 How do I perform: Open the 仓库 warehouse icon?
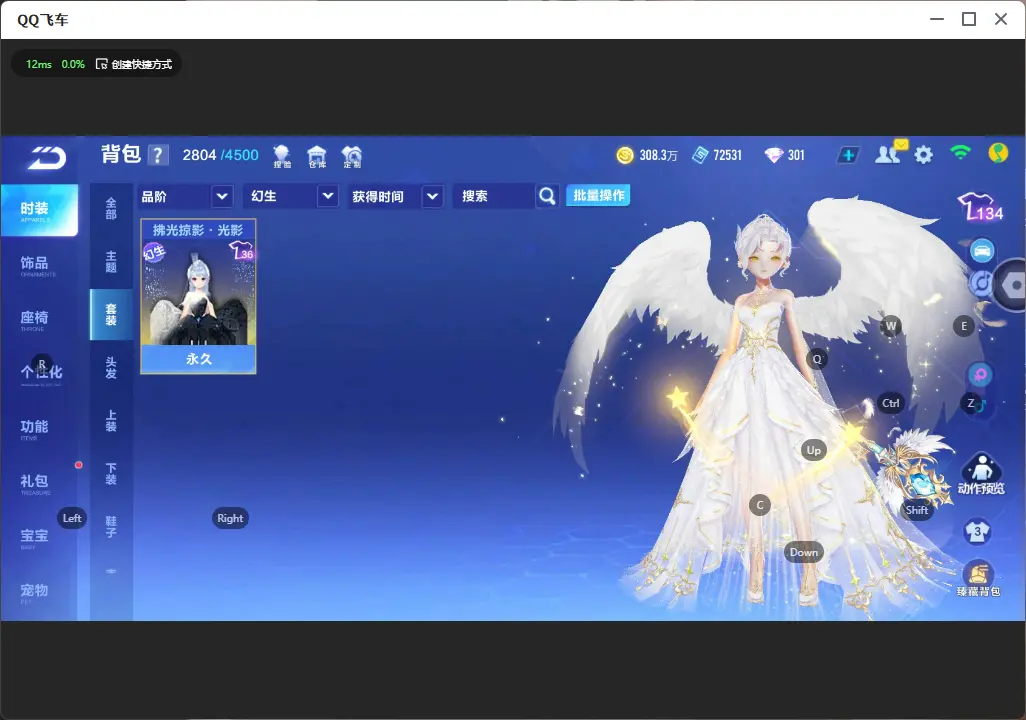pyautogui.click(x=317, y=156)
